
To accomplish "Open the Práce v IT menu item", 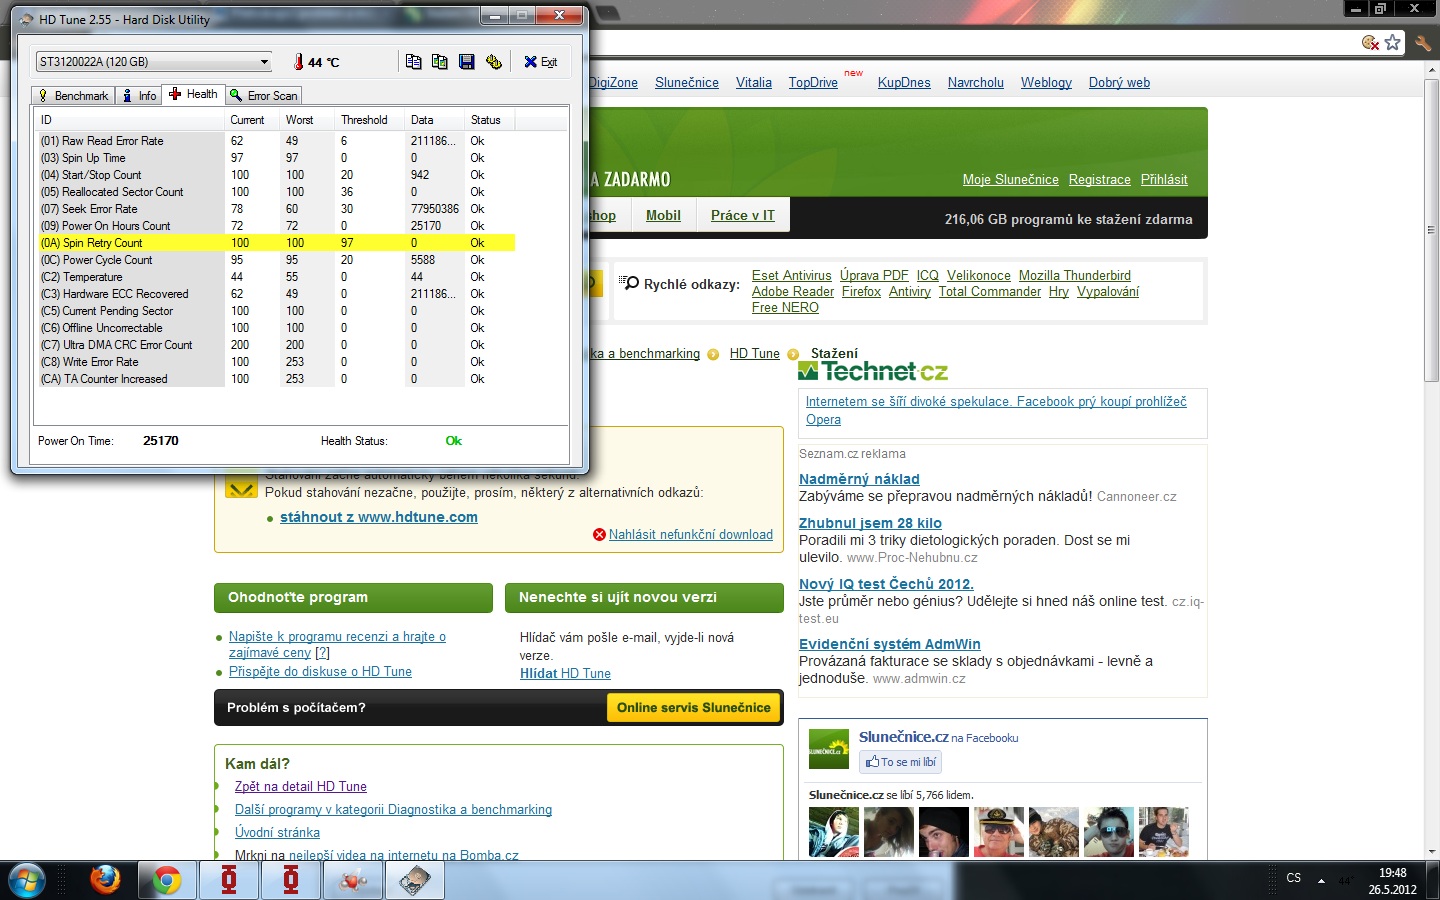I will [x=742, y=215].
